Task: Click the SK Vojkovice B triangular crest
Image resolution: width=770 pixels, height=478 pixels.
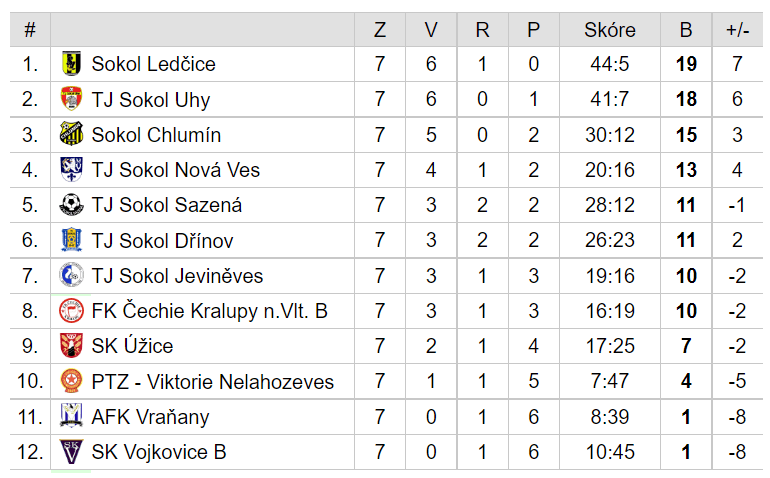Action: [71, 451]
